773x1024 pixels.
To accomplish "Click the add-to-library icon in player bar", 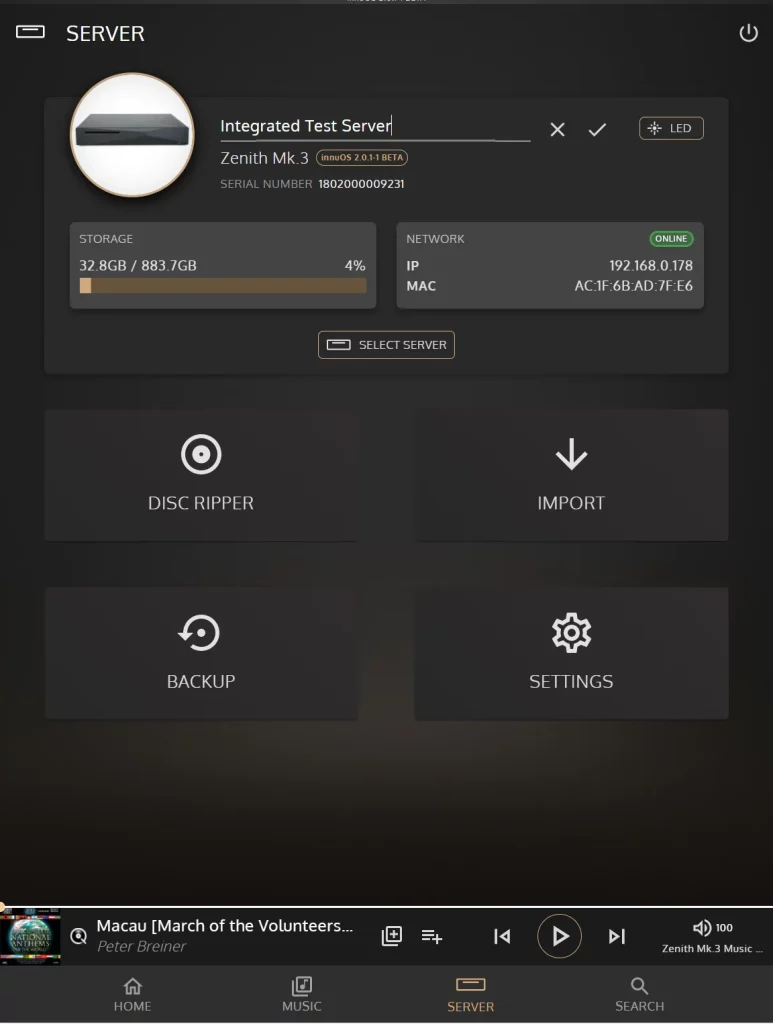I will point(392,936).
